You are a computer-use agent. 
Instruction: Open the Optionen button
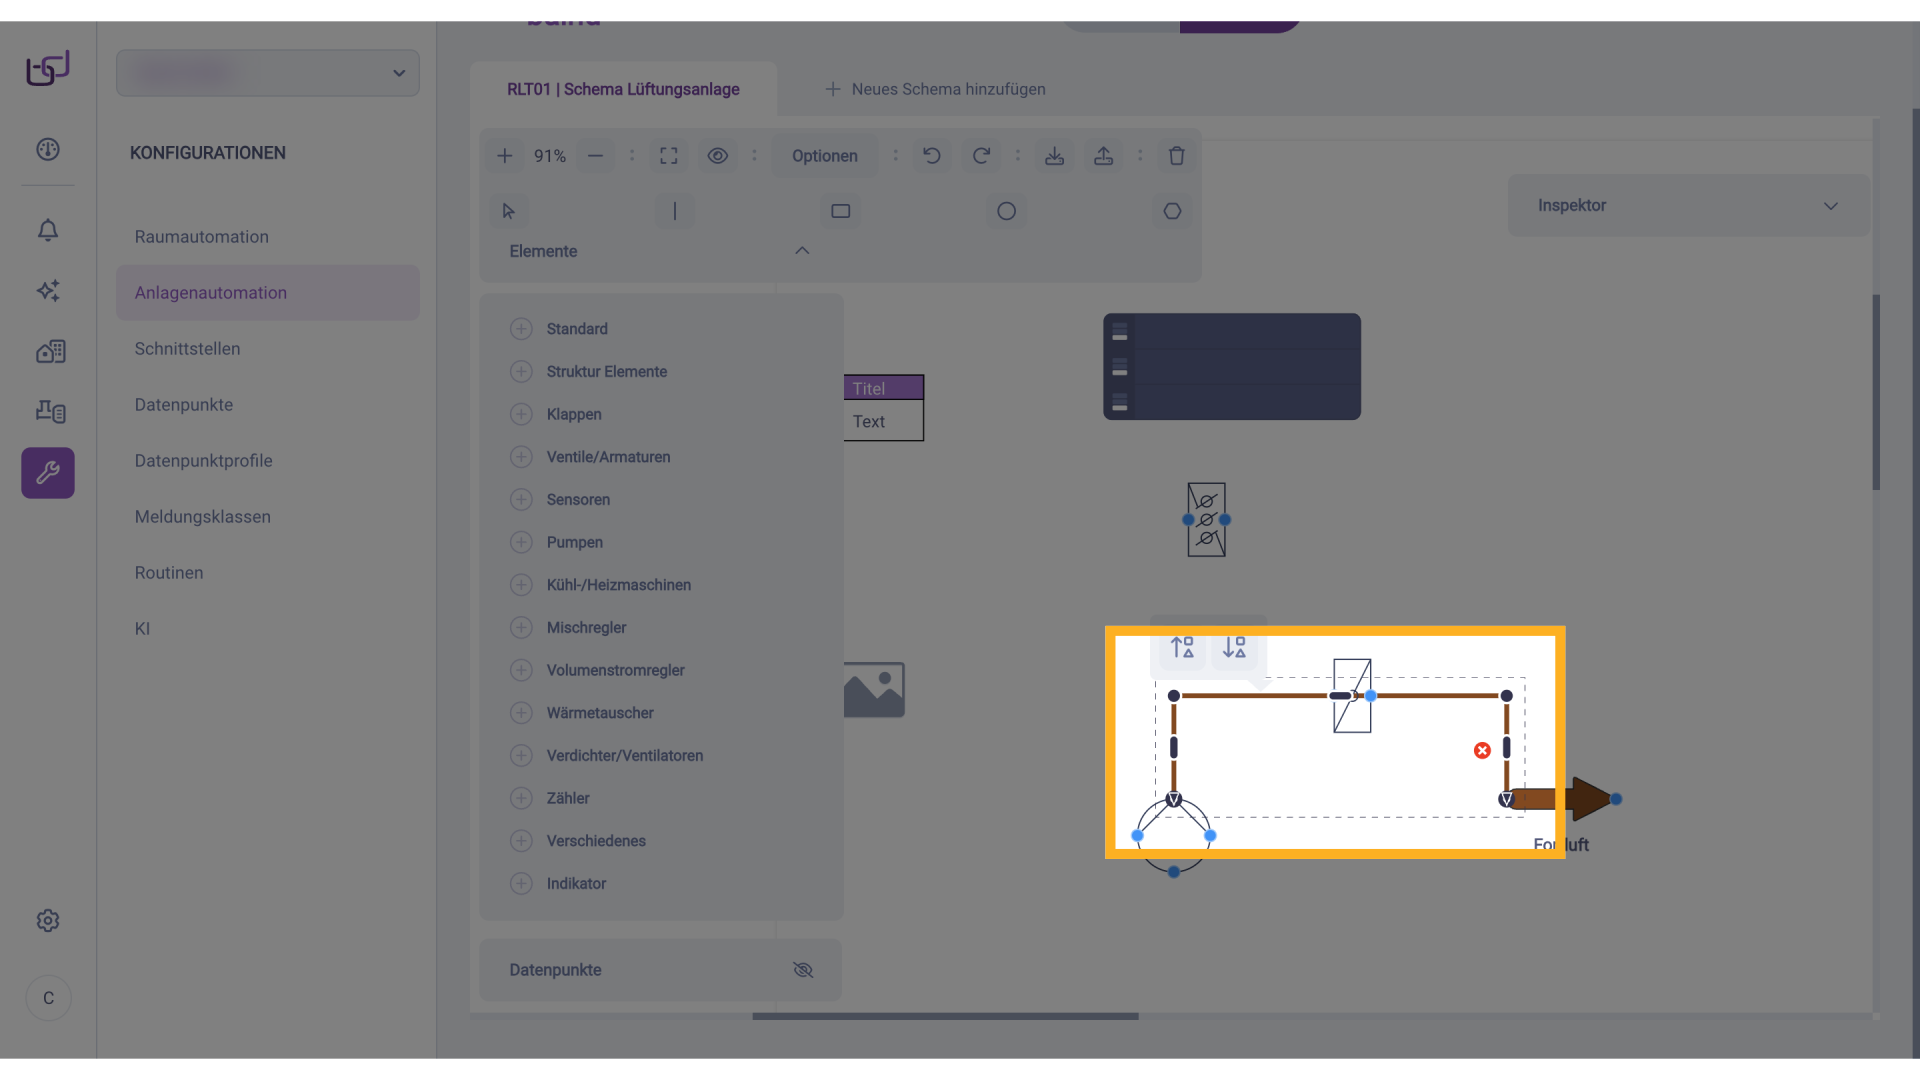(824, 156)
